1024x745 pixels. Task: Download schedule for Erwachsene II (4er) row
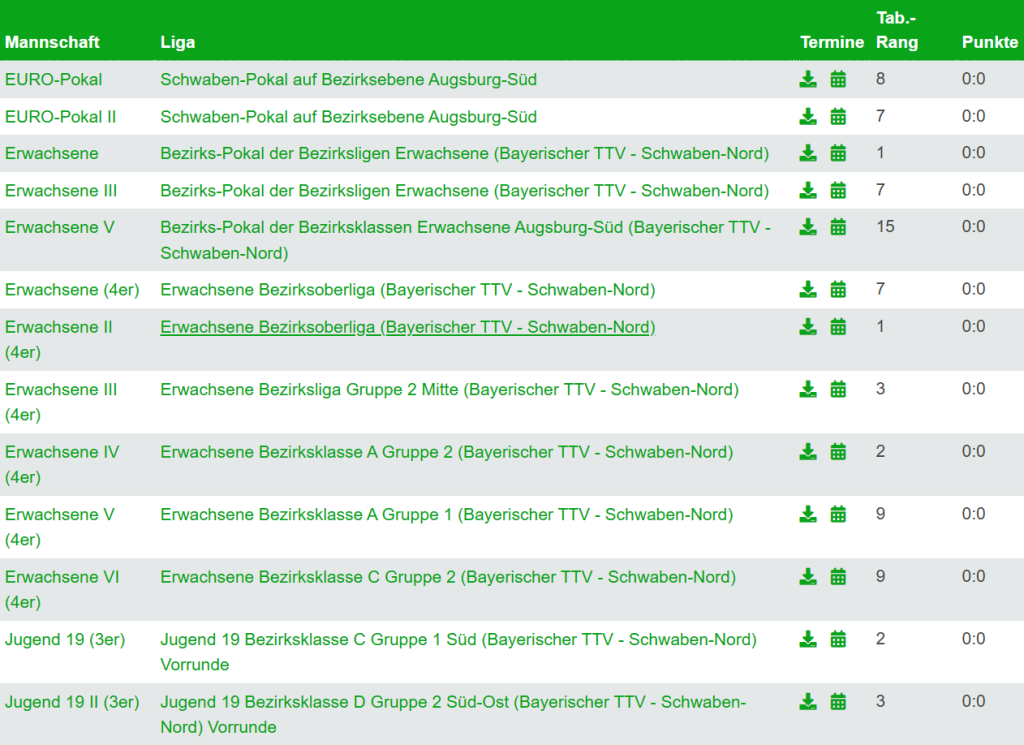pyautogui.click(x=808, y=326)
